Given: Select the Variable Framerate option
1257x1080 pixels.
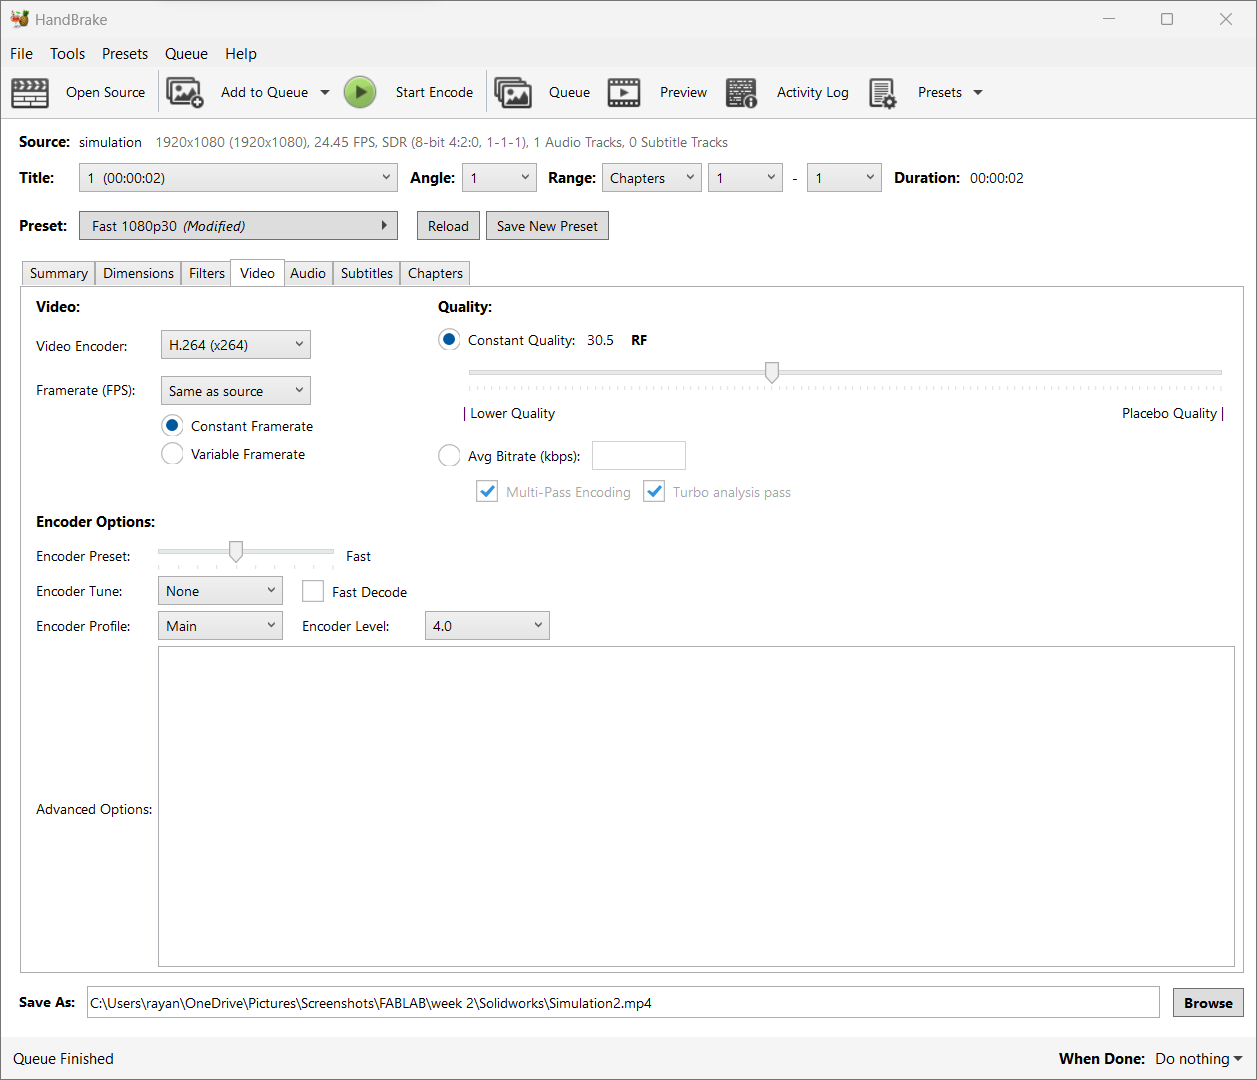Looking at the screenshot, I should [x=172, y=454].
